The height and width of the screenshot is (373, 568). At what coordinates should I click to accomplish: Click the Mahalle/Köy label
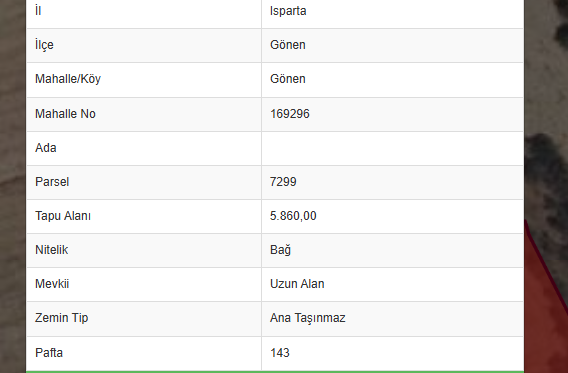point(68,79)
